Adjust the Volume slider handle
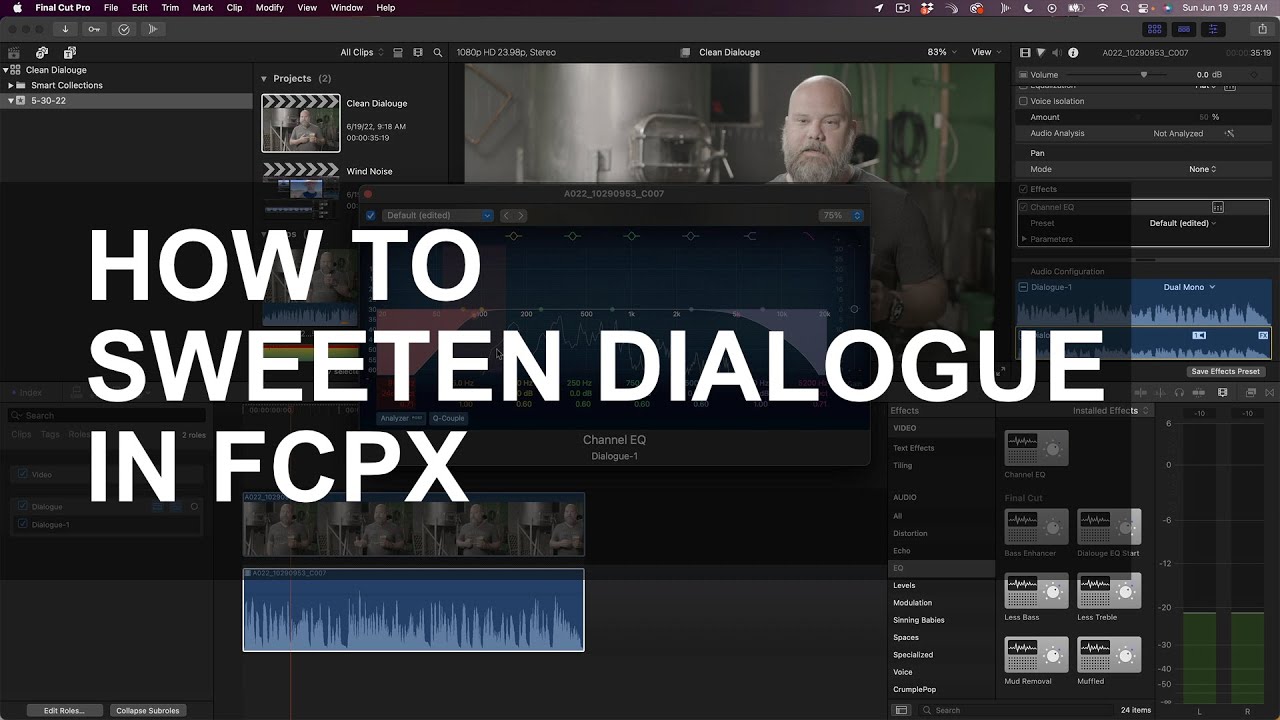 [x=1144, y=74]
